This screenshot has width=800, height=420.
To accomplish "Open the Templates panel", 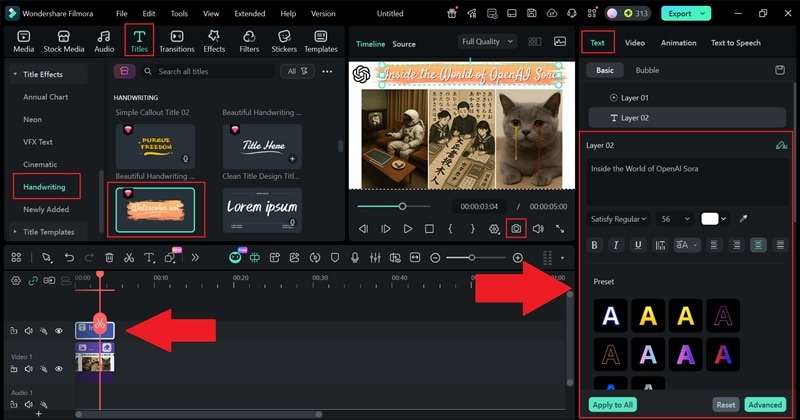I will [320, 41].
